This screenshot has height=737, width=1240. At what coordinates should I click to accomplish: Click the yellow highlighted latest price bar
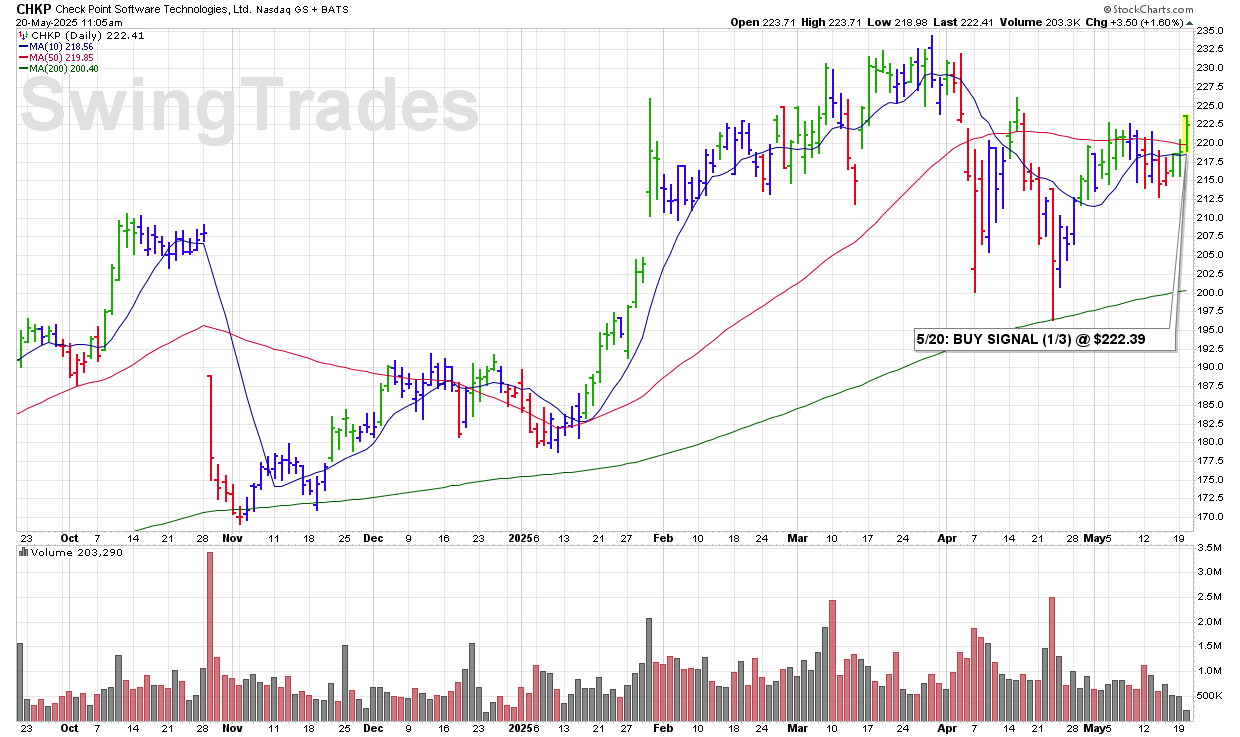point(1185,135)
